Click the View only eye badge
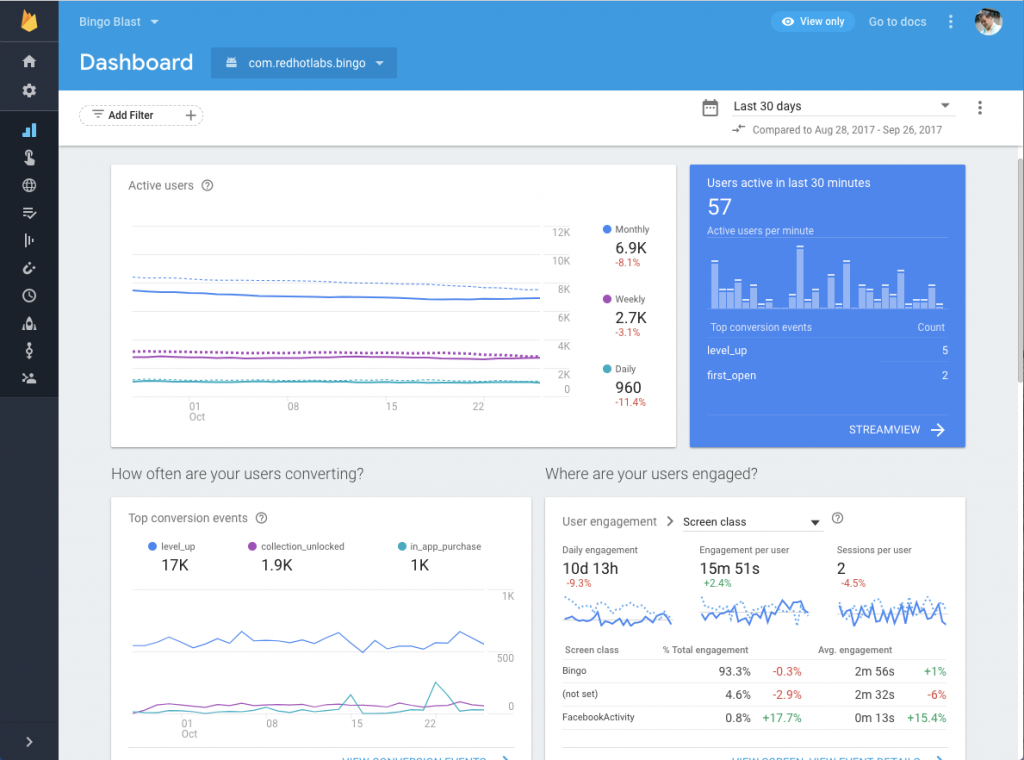The width and height of the screenshot is (1024, 760). click(x=812, y=22)
